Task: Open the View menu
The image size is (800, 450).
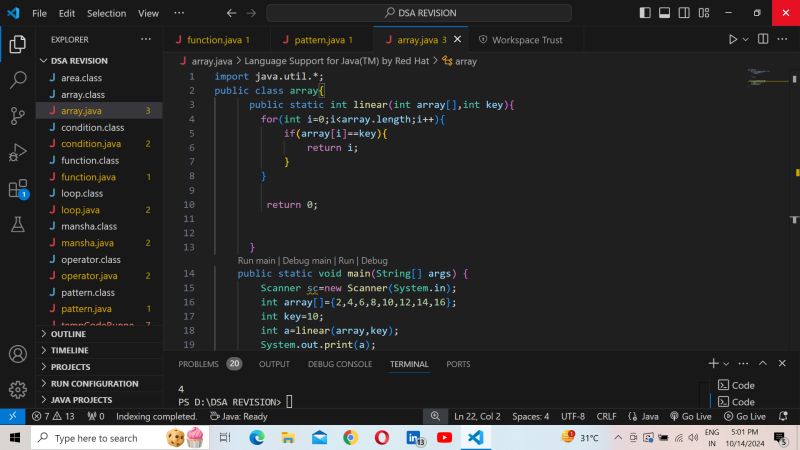Action: 148,13
